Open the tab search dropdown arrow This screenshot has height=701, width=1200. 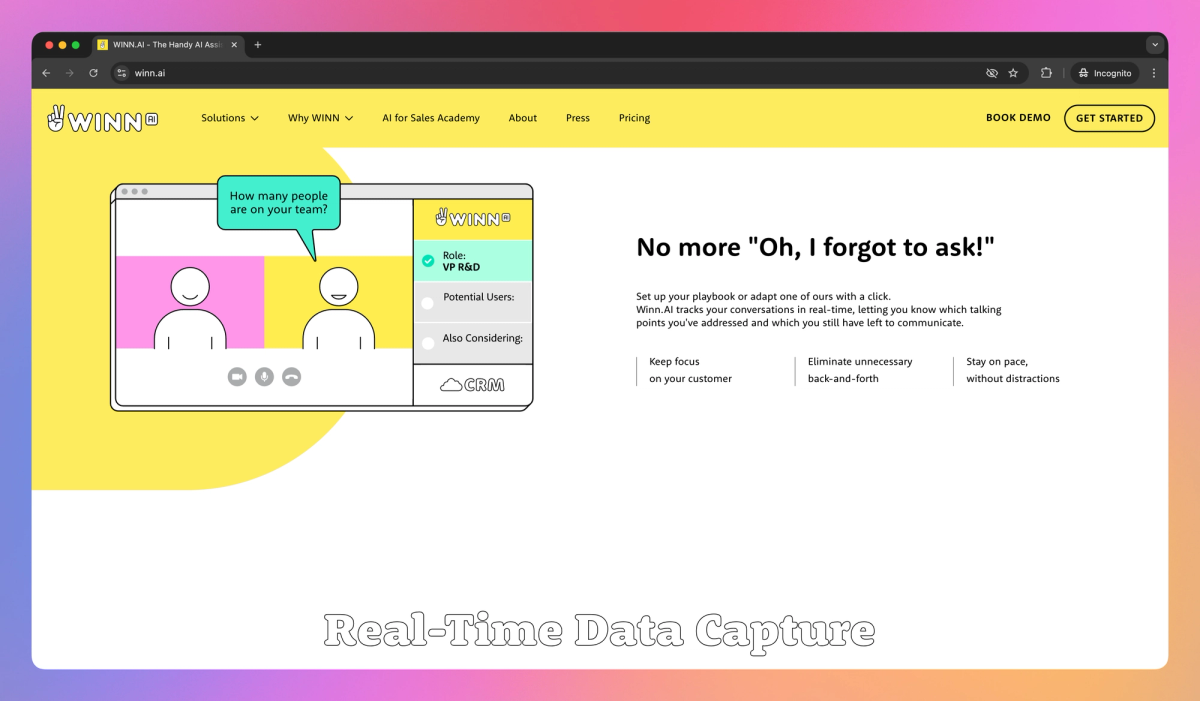[1155, 45]
